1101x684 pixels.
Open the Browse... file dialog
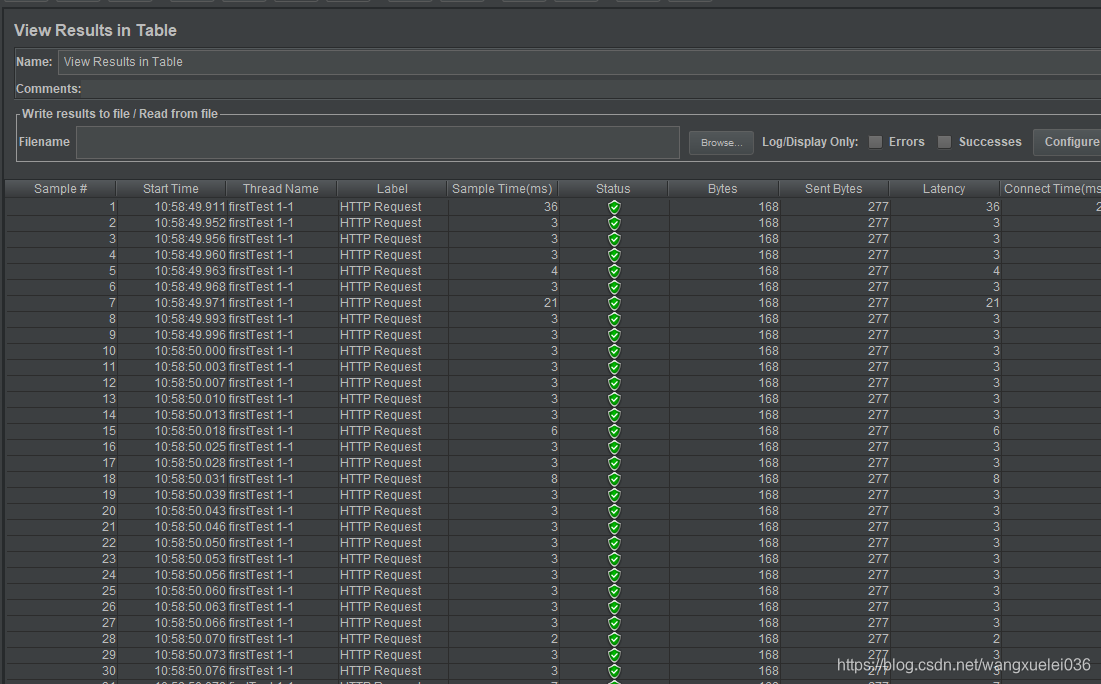tap(721, 143)
